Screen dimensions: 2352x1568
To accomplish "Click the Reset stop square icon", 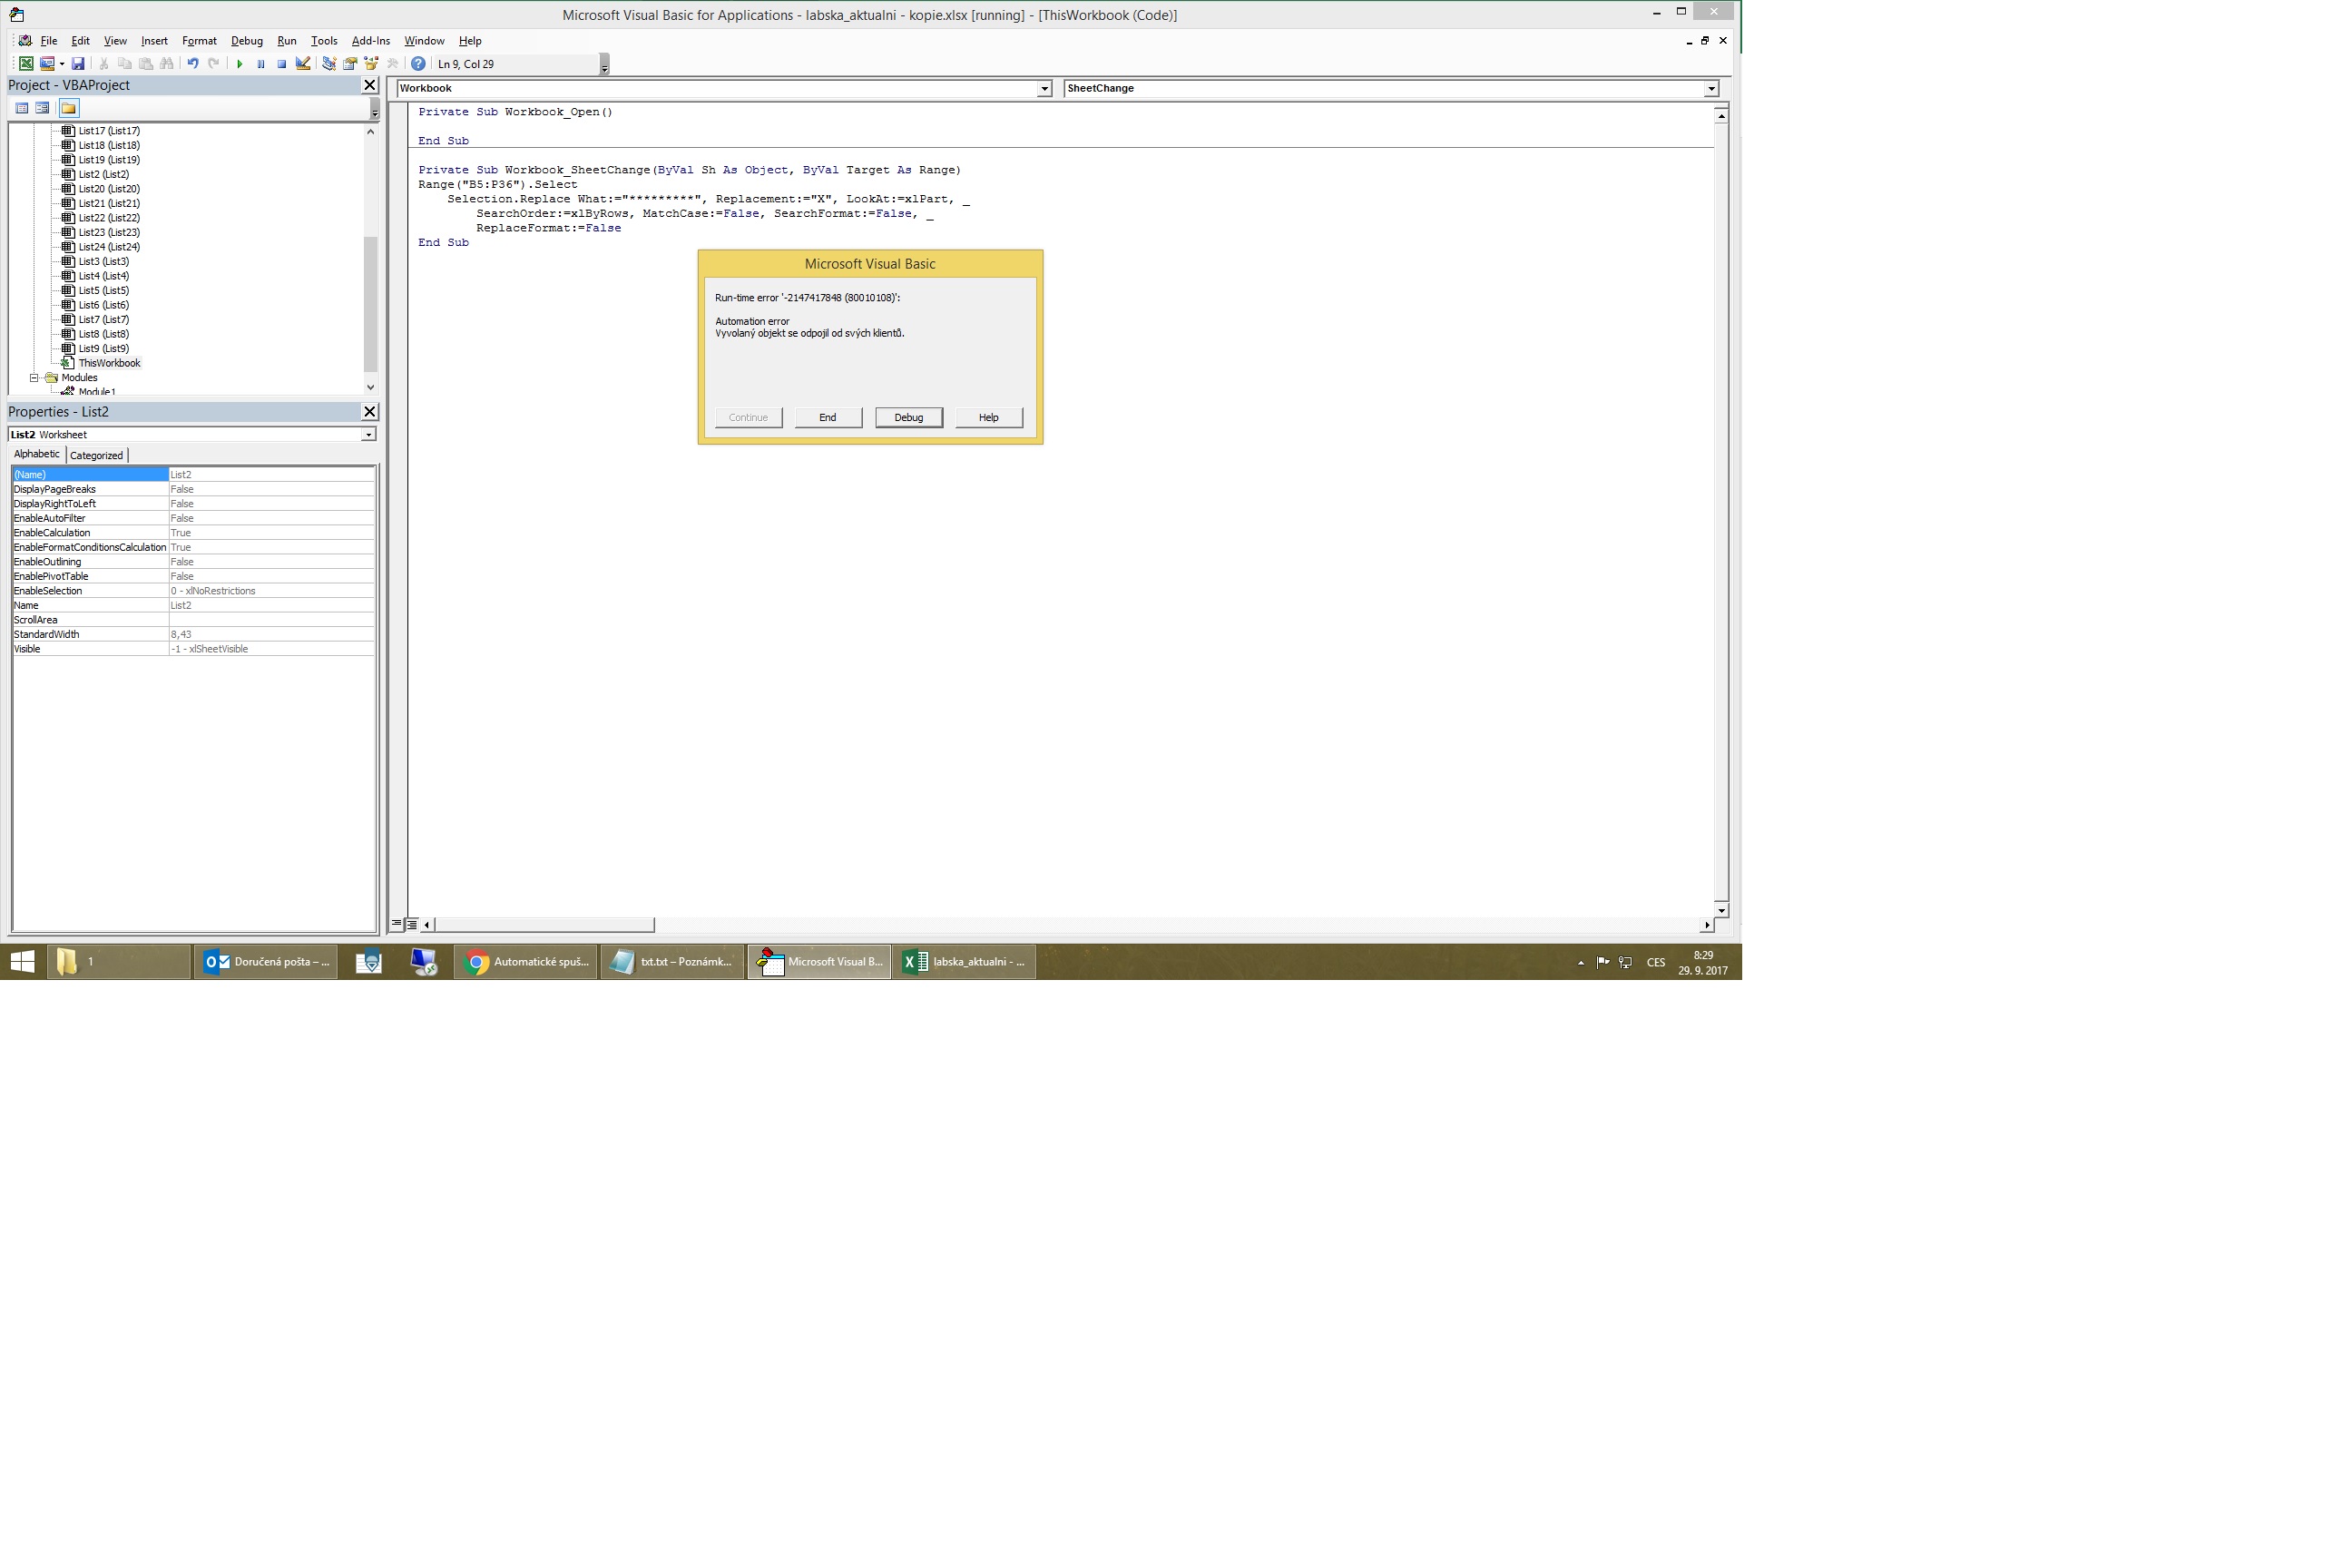I will [282, 64].
